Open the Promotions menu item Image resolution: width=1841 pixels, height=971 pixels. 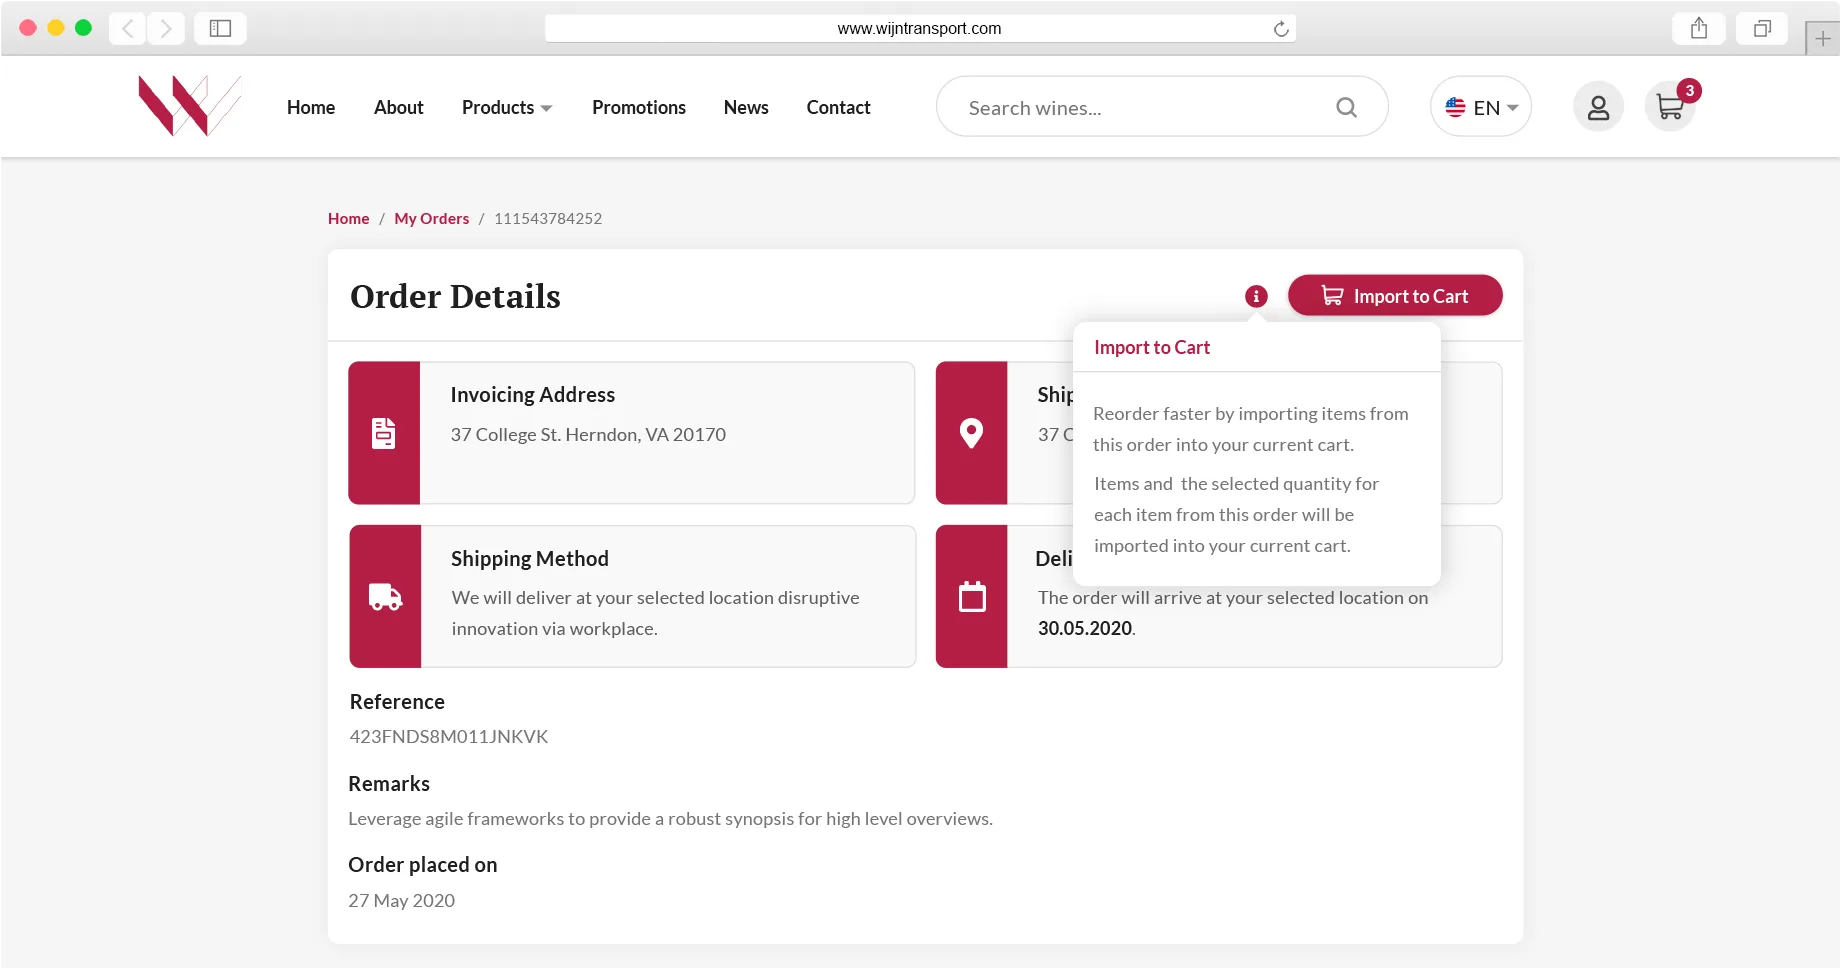coord(638,107)
